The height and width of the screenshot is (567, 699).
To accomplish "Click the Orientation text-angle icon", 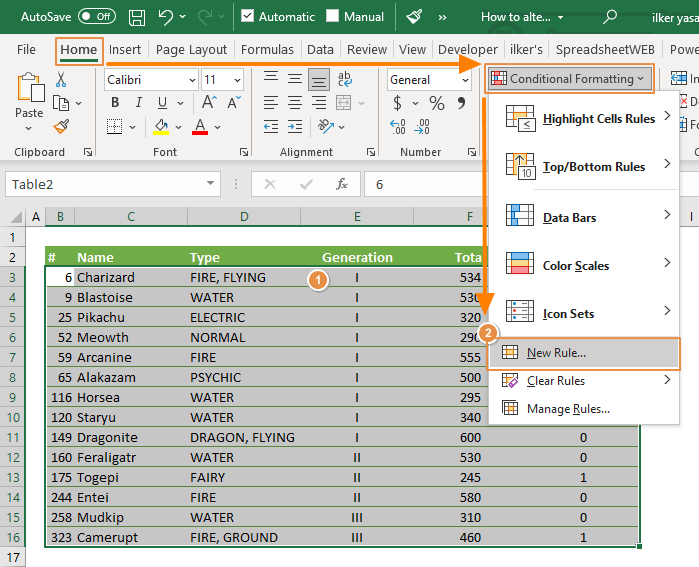I will (x=326, y=127).
